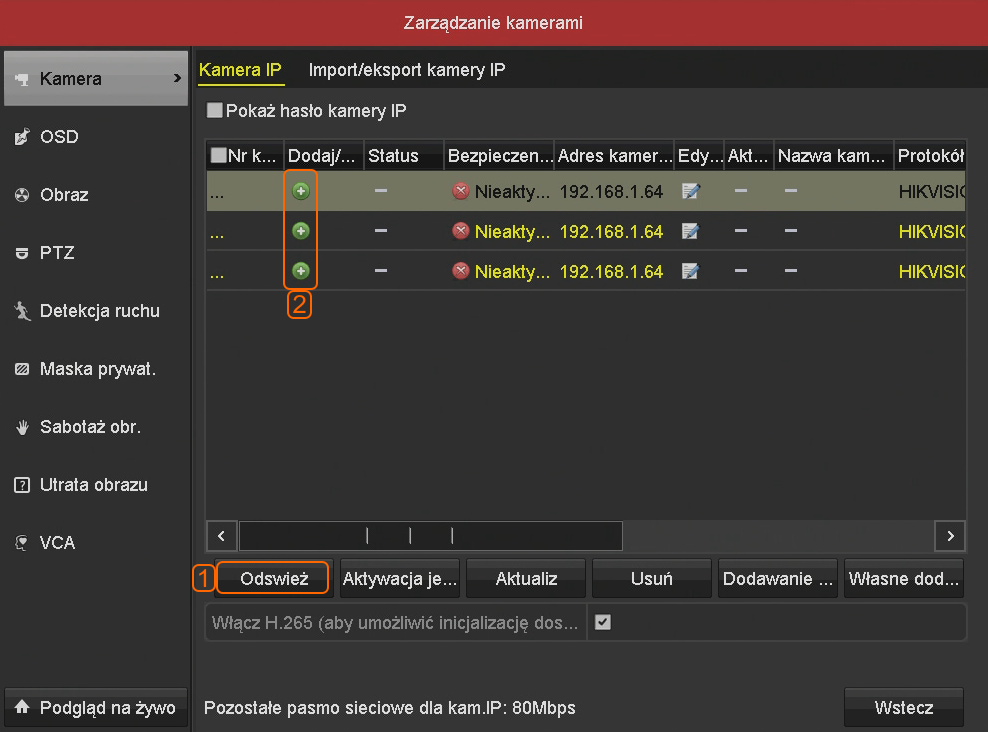This screenshot has width=988, height=732.
Task: Open edit icon for the first camera row
Action: pyautogui.click(x=691, y=191)
